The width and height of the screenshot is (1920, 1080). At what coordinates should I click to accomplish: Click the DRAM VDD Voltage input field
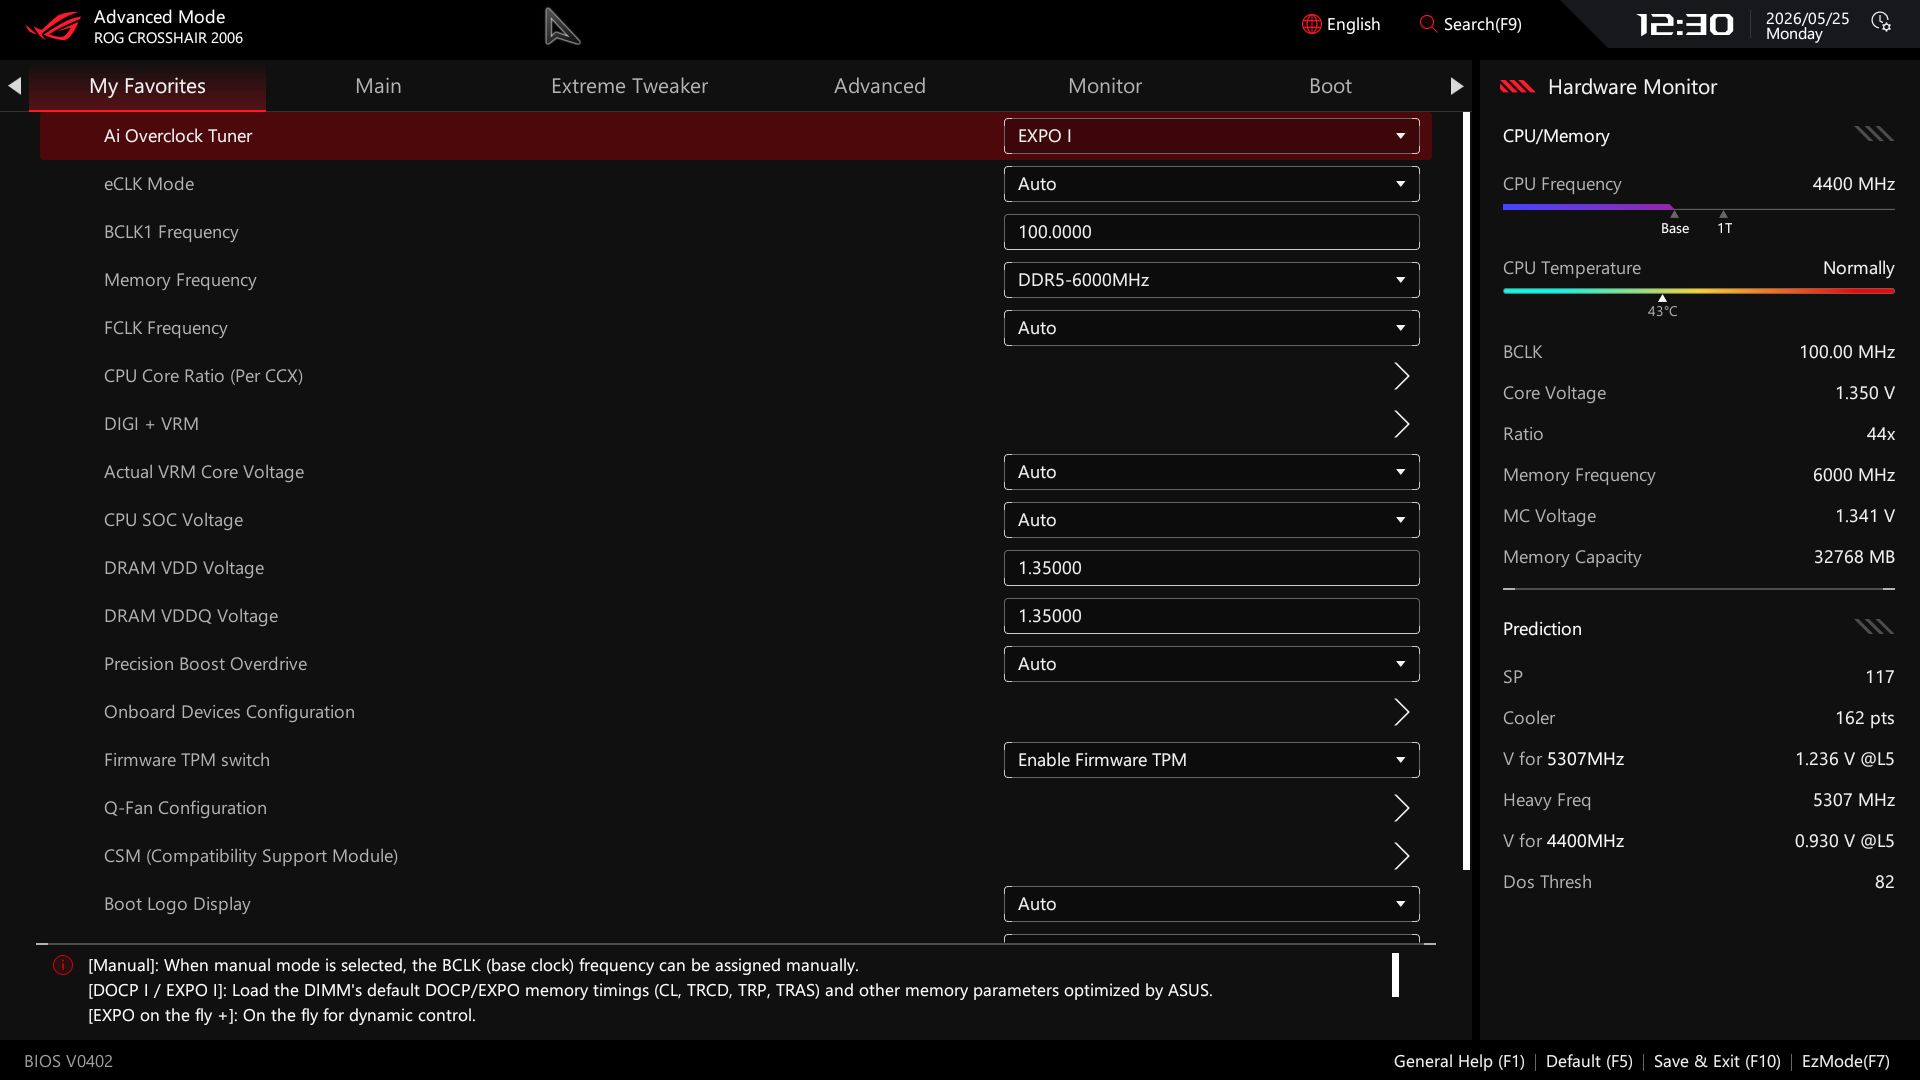coord(1211,568)
